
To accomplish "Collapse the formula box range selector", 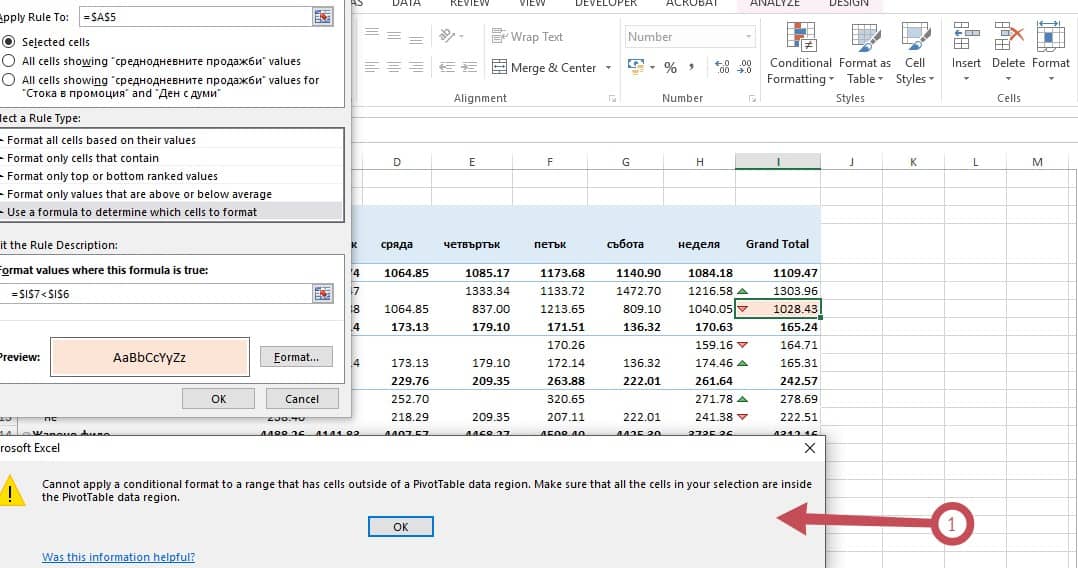I will click(322, 294).
